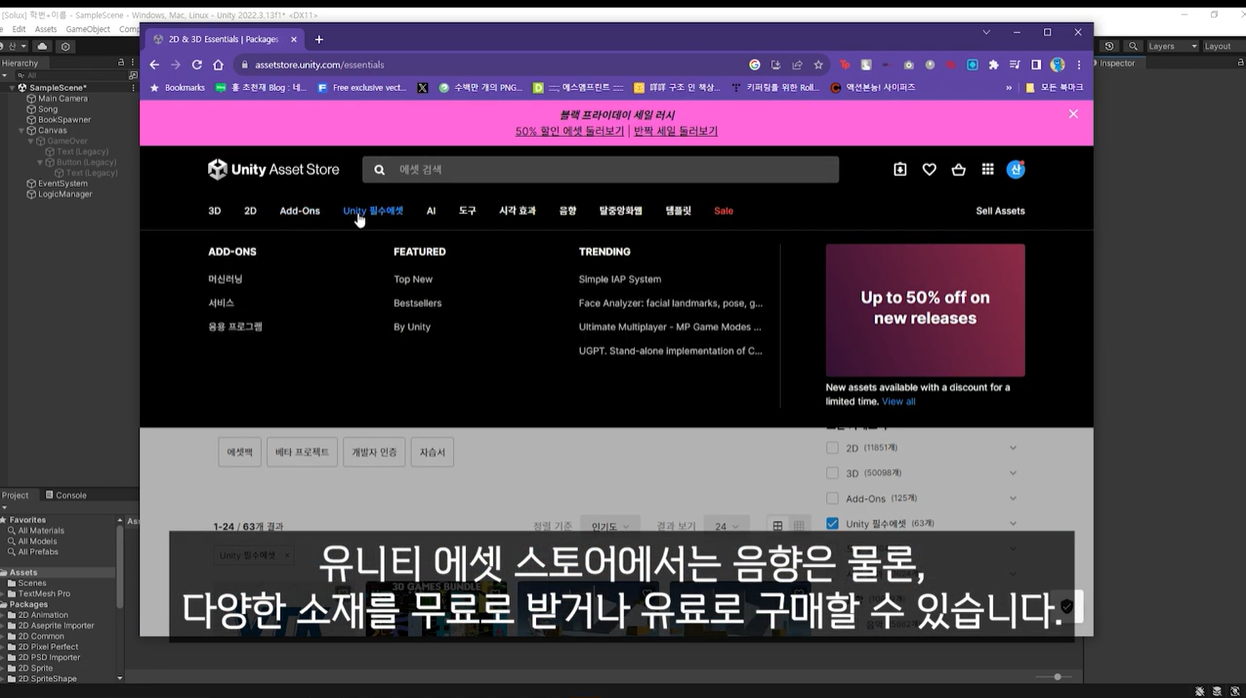The image size is (1246, 698).
Task: Open the Layers dropdown in Unity
Action: pyautogui.click(x=1171, y=46)
